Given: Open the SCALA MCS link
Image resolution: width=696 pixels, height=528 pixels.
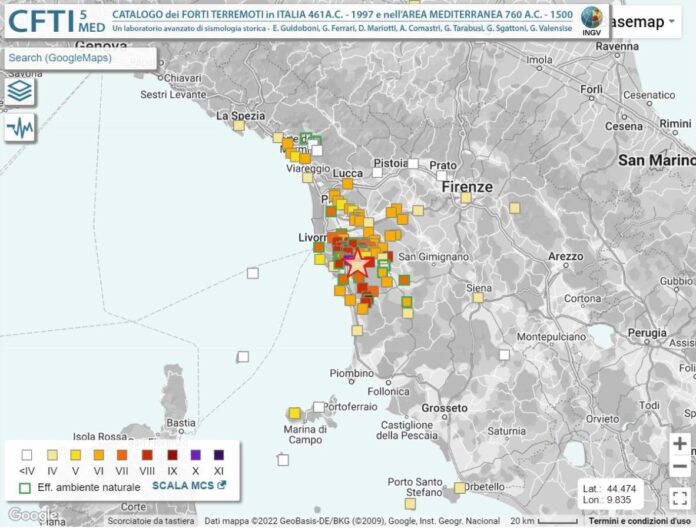Looking at the screenshot, I should (189, 486).
